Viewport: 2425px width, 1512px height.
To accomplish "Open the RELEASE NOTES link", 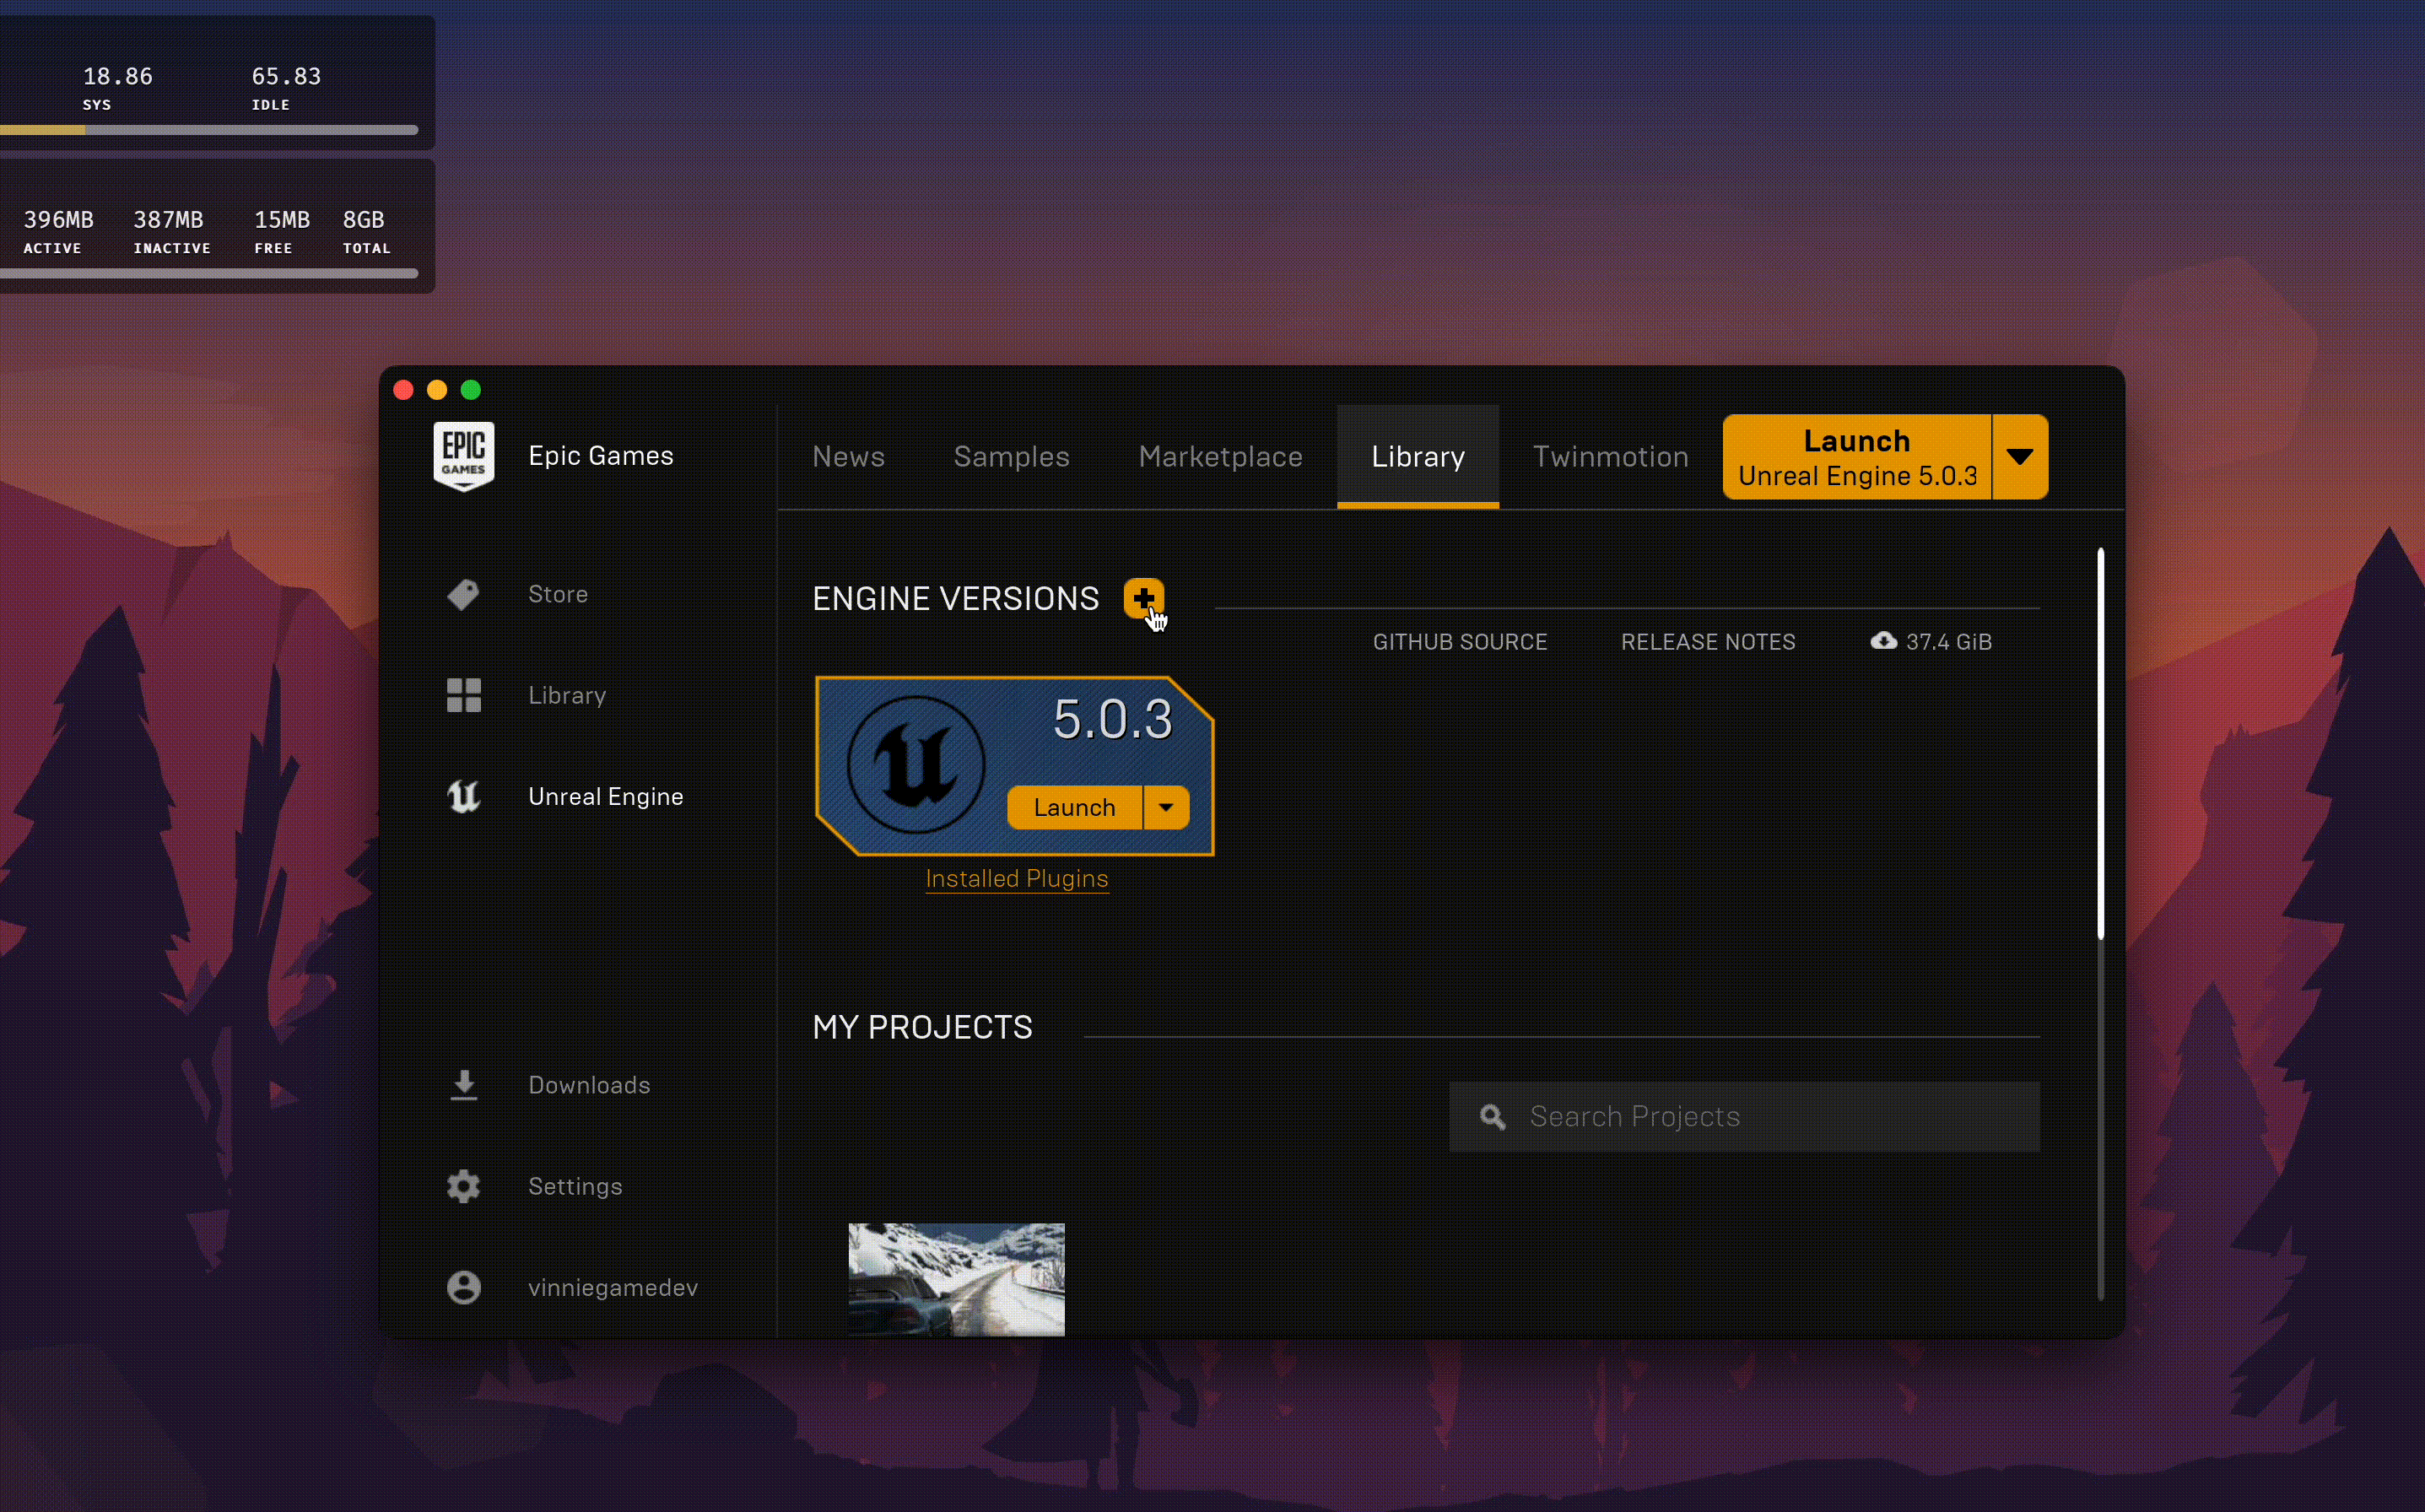I will point(1707,642).
